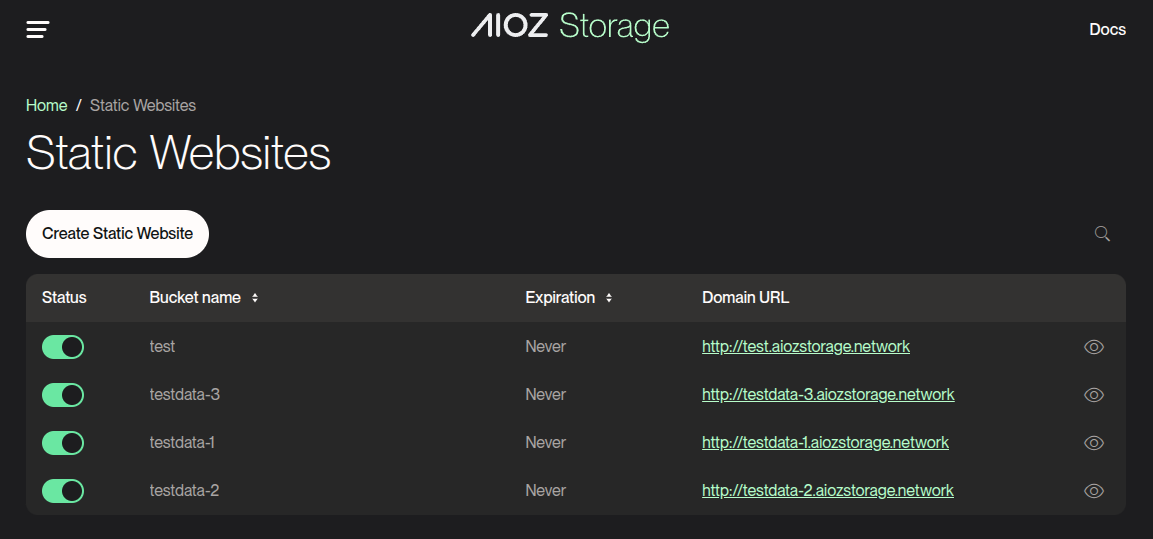Toggle the testdata-3 status switch
The width and height of the screenshot is (1153, 539).
63,395
